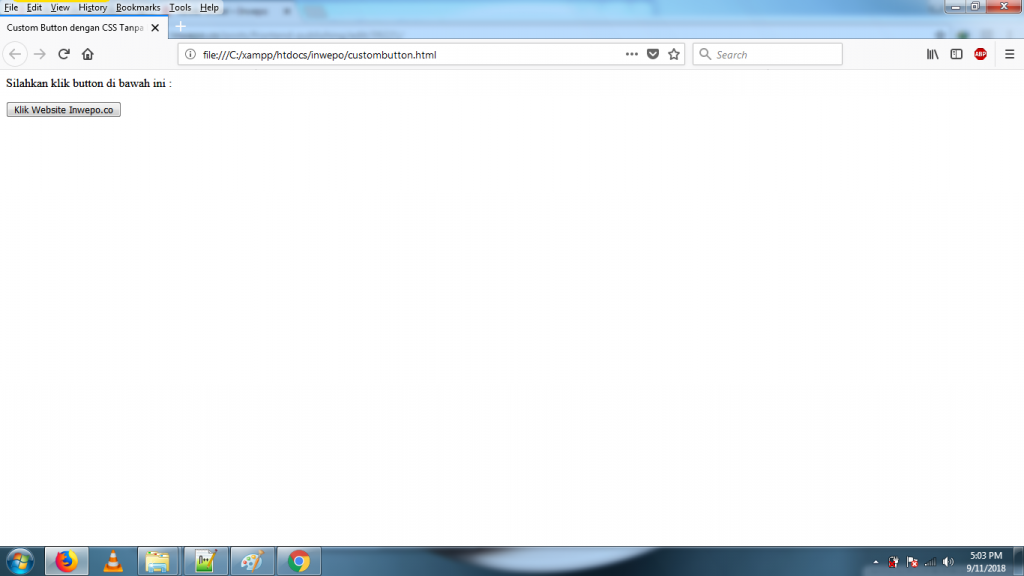Open the Firefox home page
The image size is (1024, 576).
88,54
